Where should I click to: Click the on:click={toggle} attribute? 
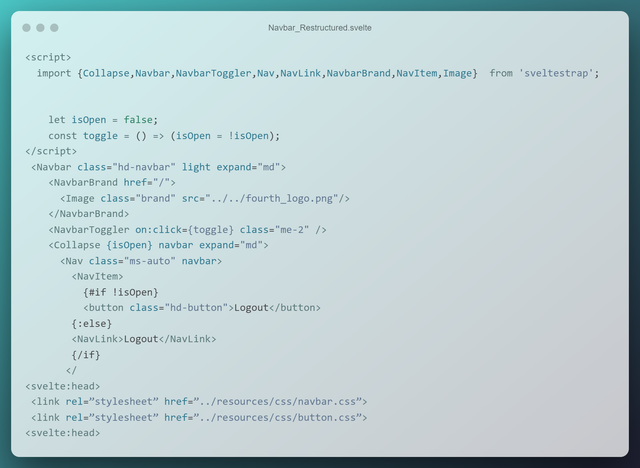click(x=184, y=230)
